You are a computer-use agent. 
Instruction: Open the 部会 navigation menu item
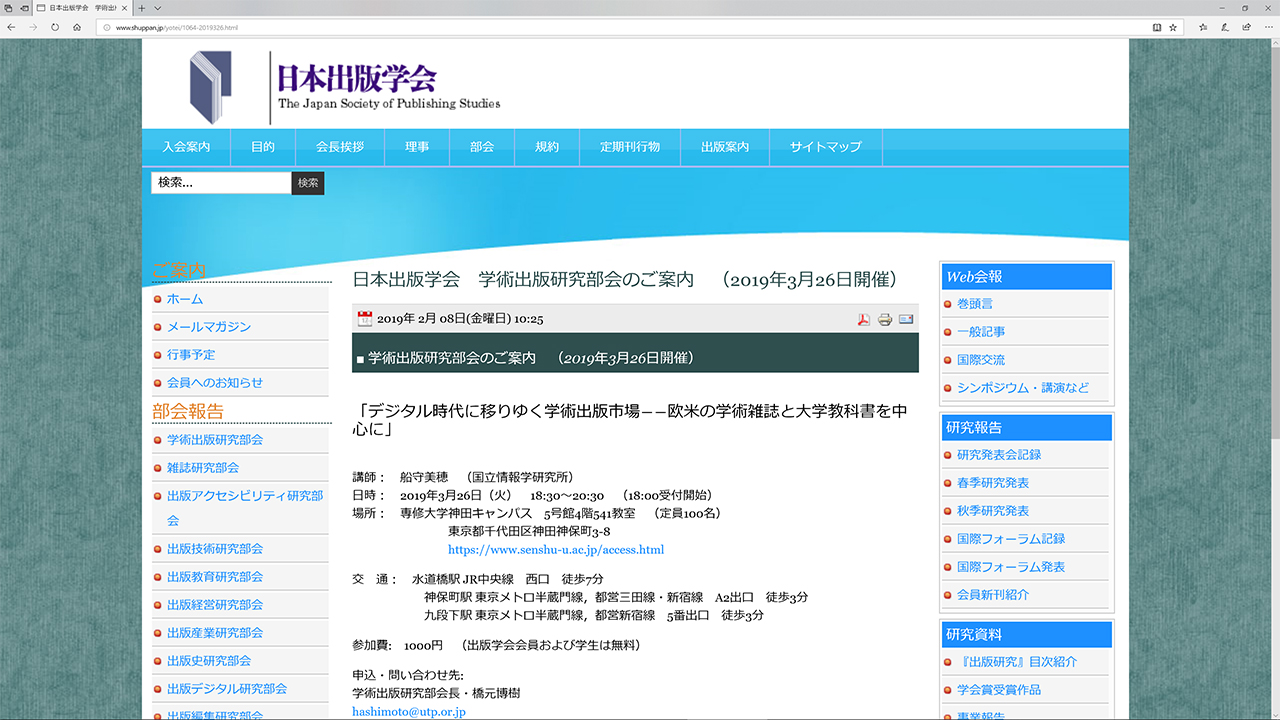pos(482,147)
